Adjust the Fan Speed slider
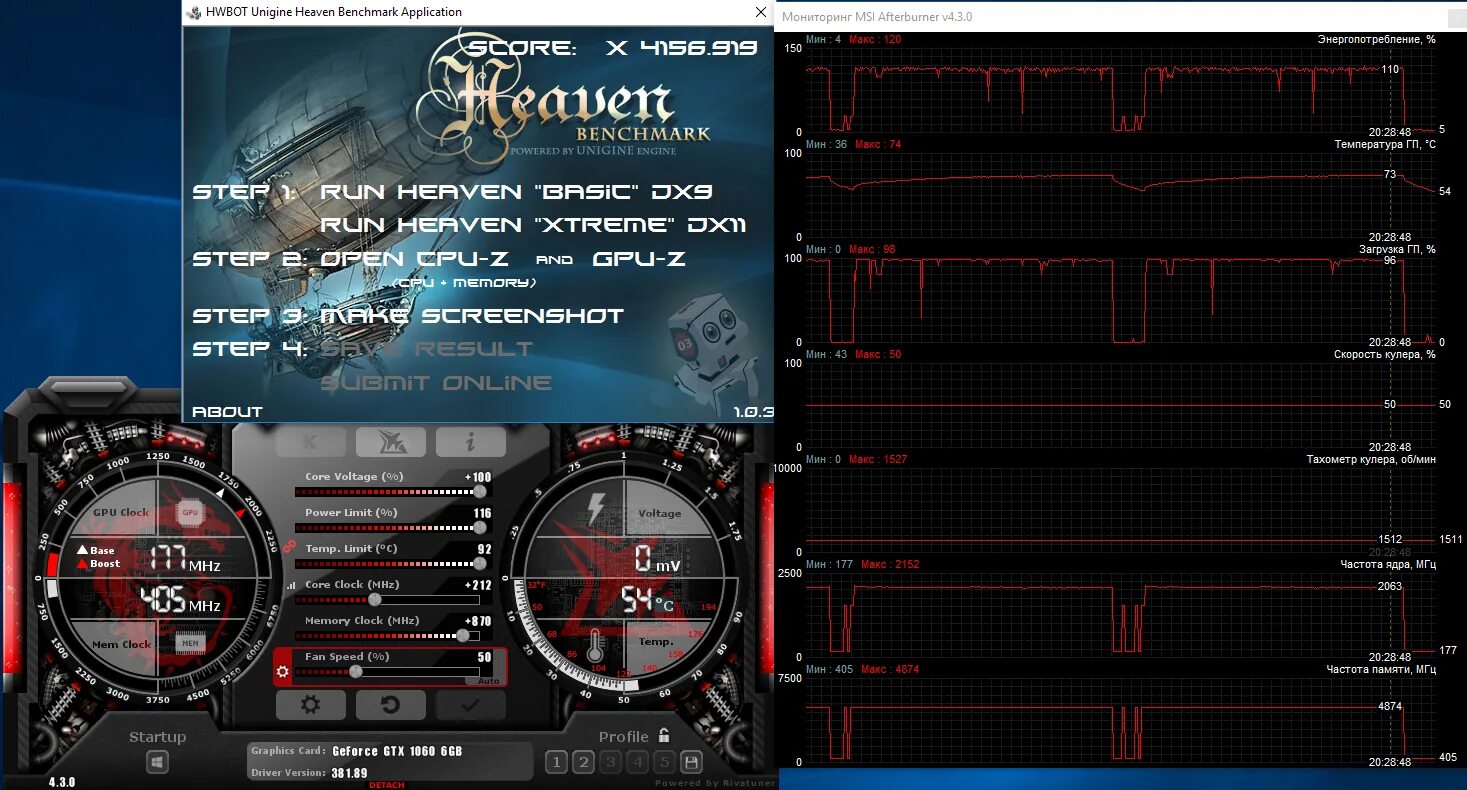This screenshot has height=790, width=1467. pyautogui.click(x=355, y=671)
